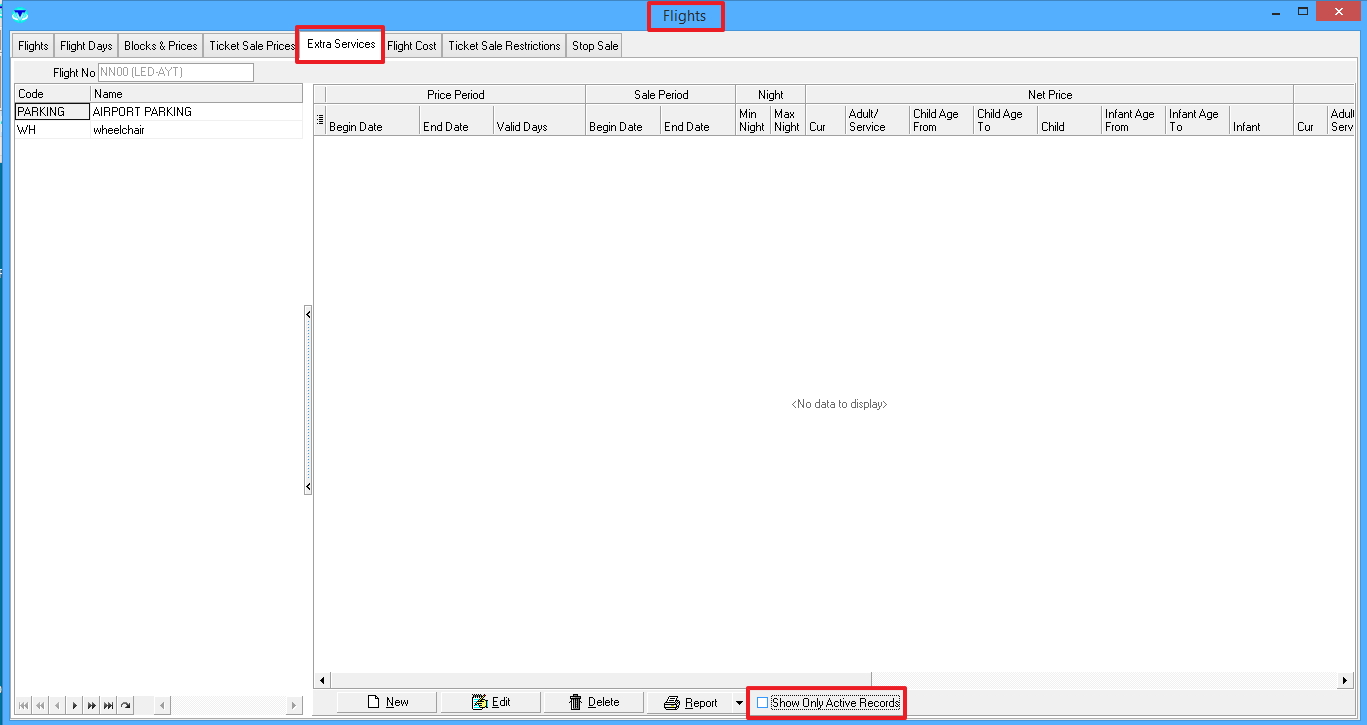Click the refresh arrow in record navigator

[125, 706]
